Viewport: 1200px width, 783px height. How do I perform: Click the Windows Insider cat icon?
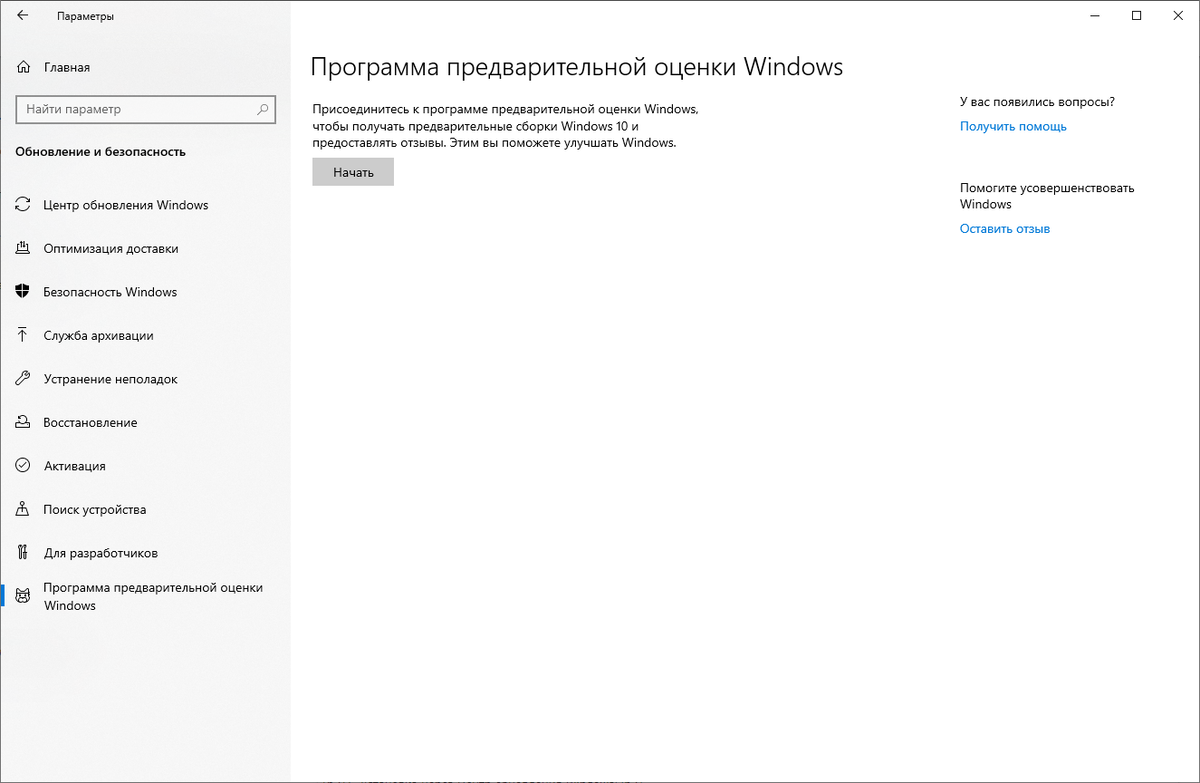(23, 596)
